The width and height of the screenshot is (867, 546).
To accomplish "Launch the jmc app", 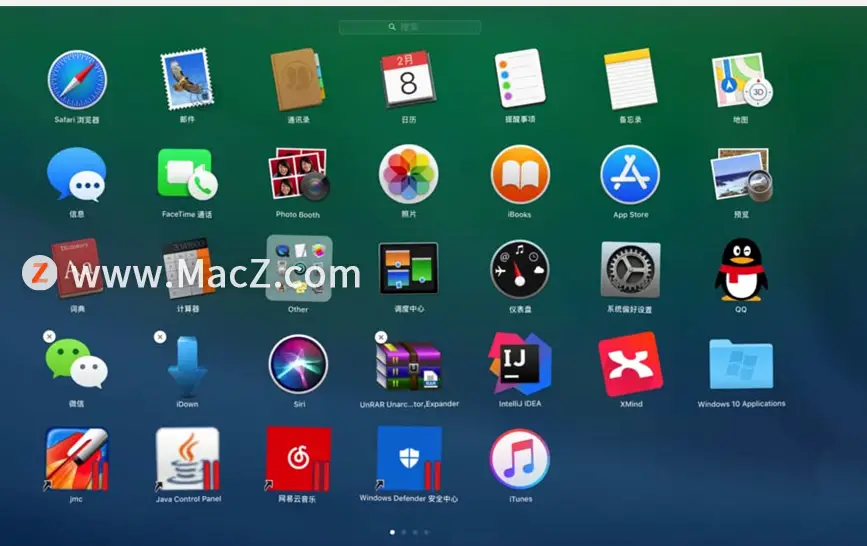I will 77,459.
